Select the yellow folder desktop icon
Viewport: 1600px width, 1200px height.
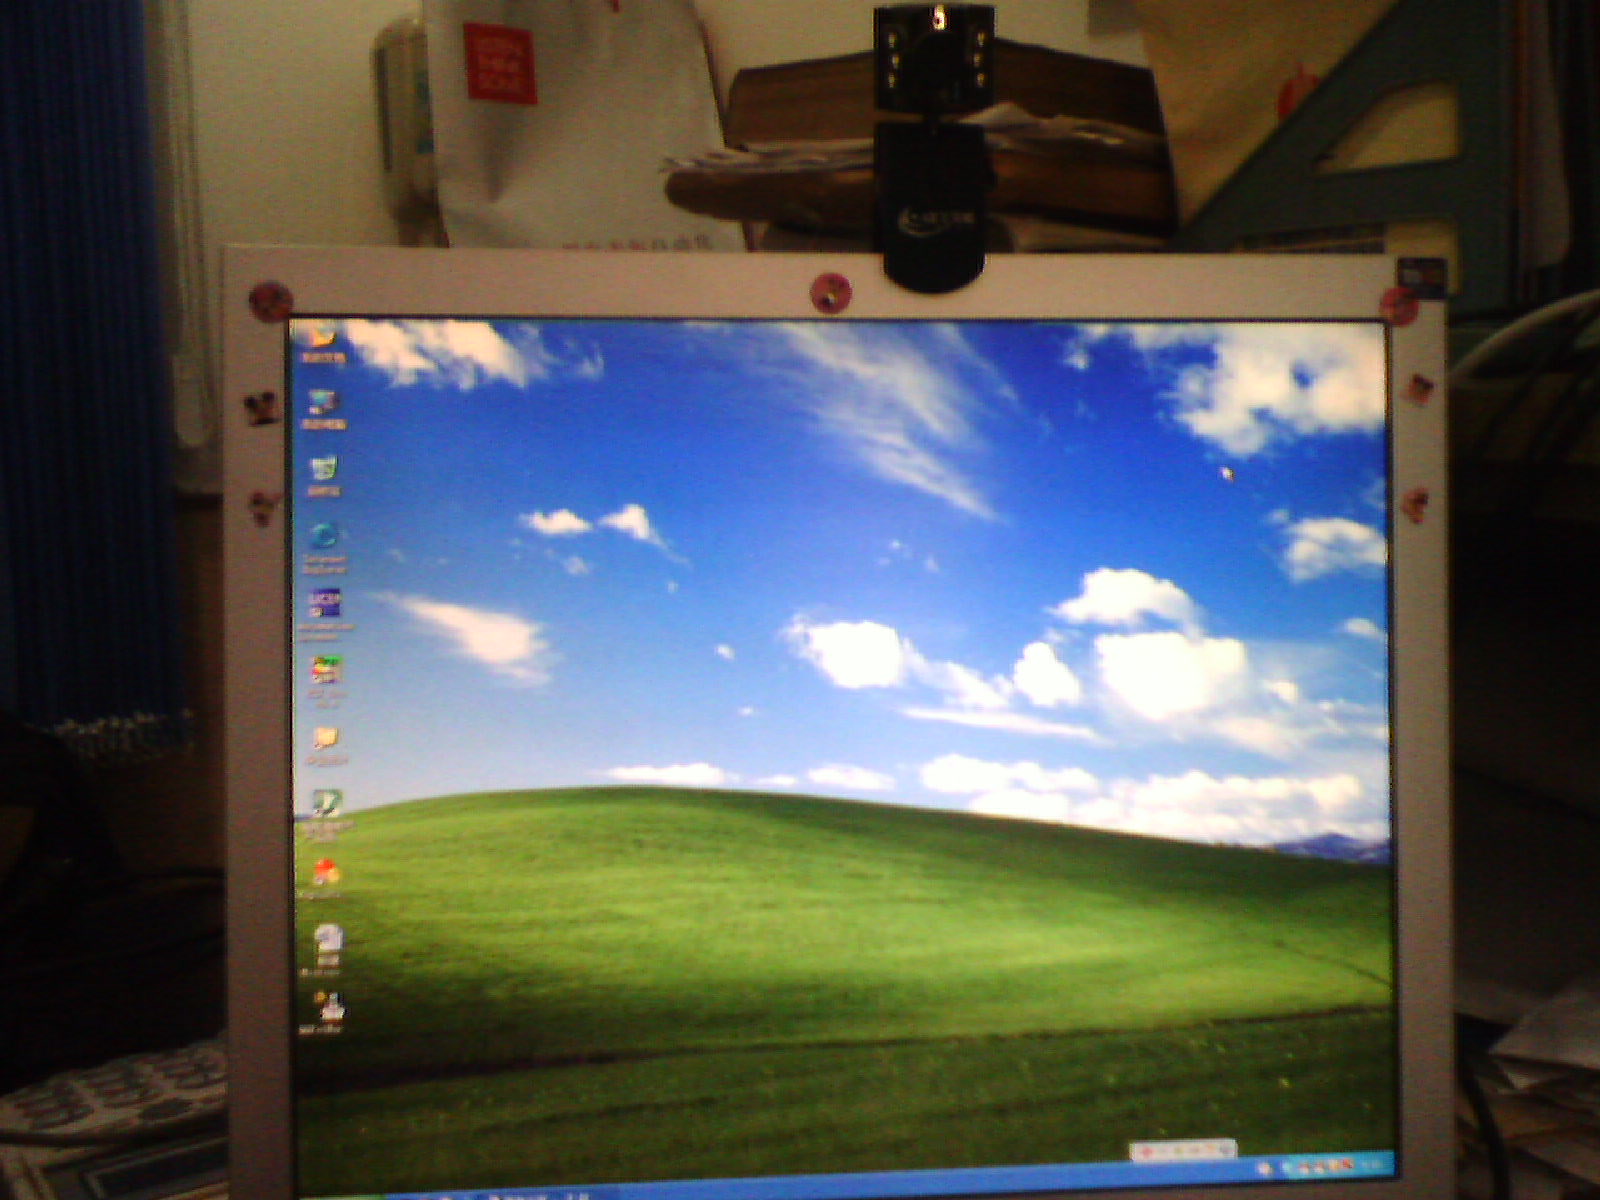point(326,738)
